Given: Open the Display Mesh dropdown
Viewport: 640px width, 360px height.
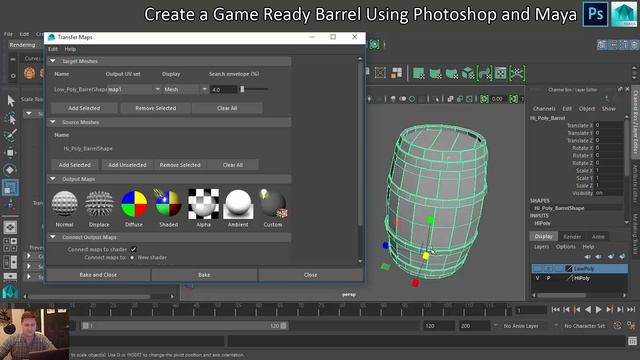Looking at the screenshot, I should (x=186, y=89).
